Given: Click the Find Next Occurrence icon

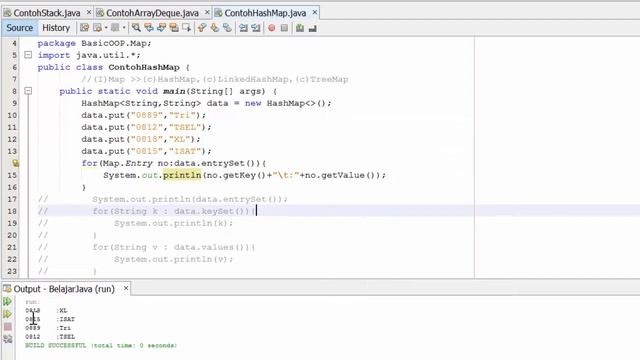Looking at the screenshot, I should point(162,28).
